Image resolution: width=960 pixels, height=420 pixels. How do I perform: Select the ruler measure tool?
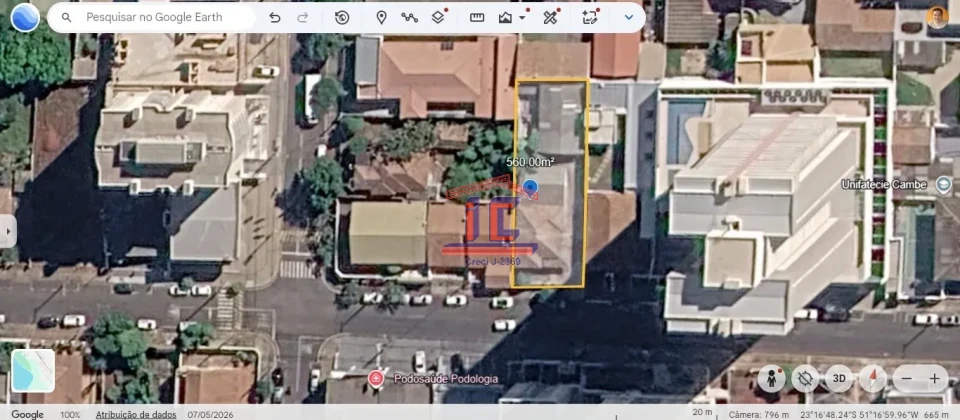pos(477,17)
